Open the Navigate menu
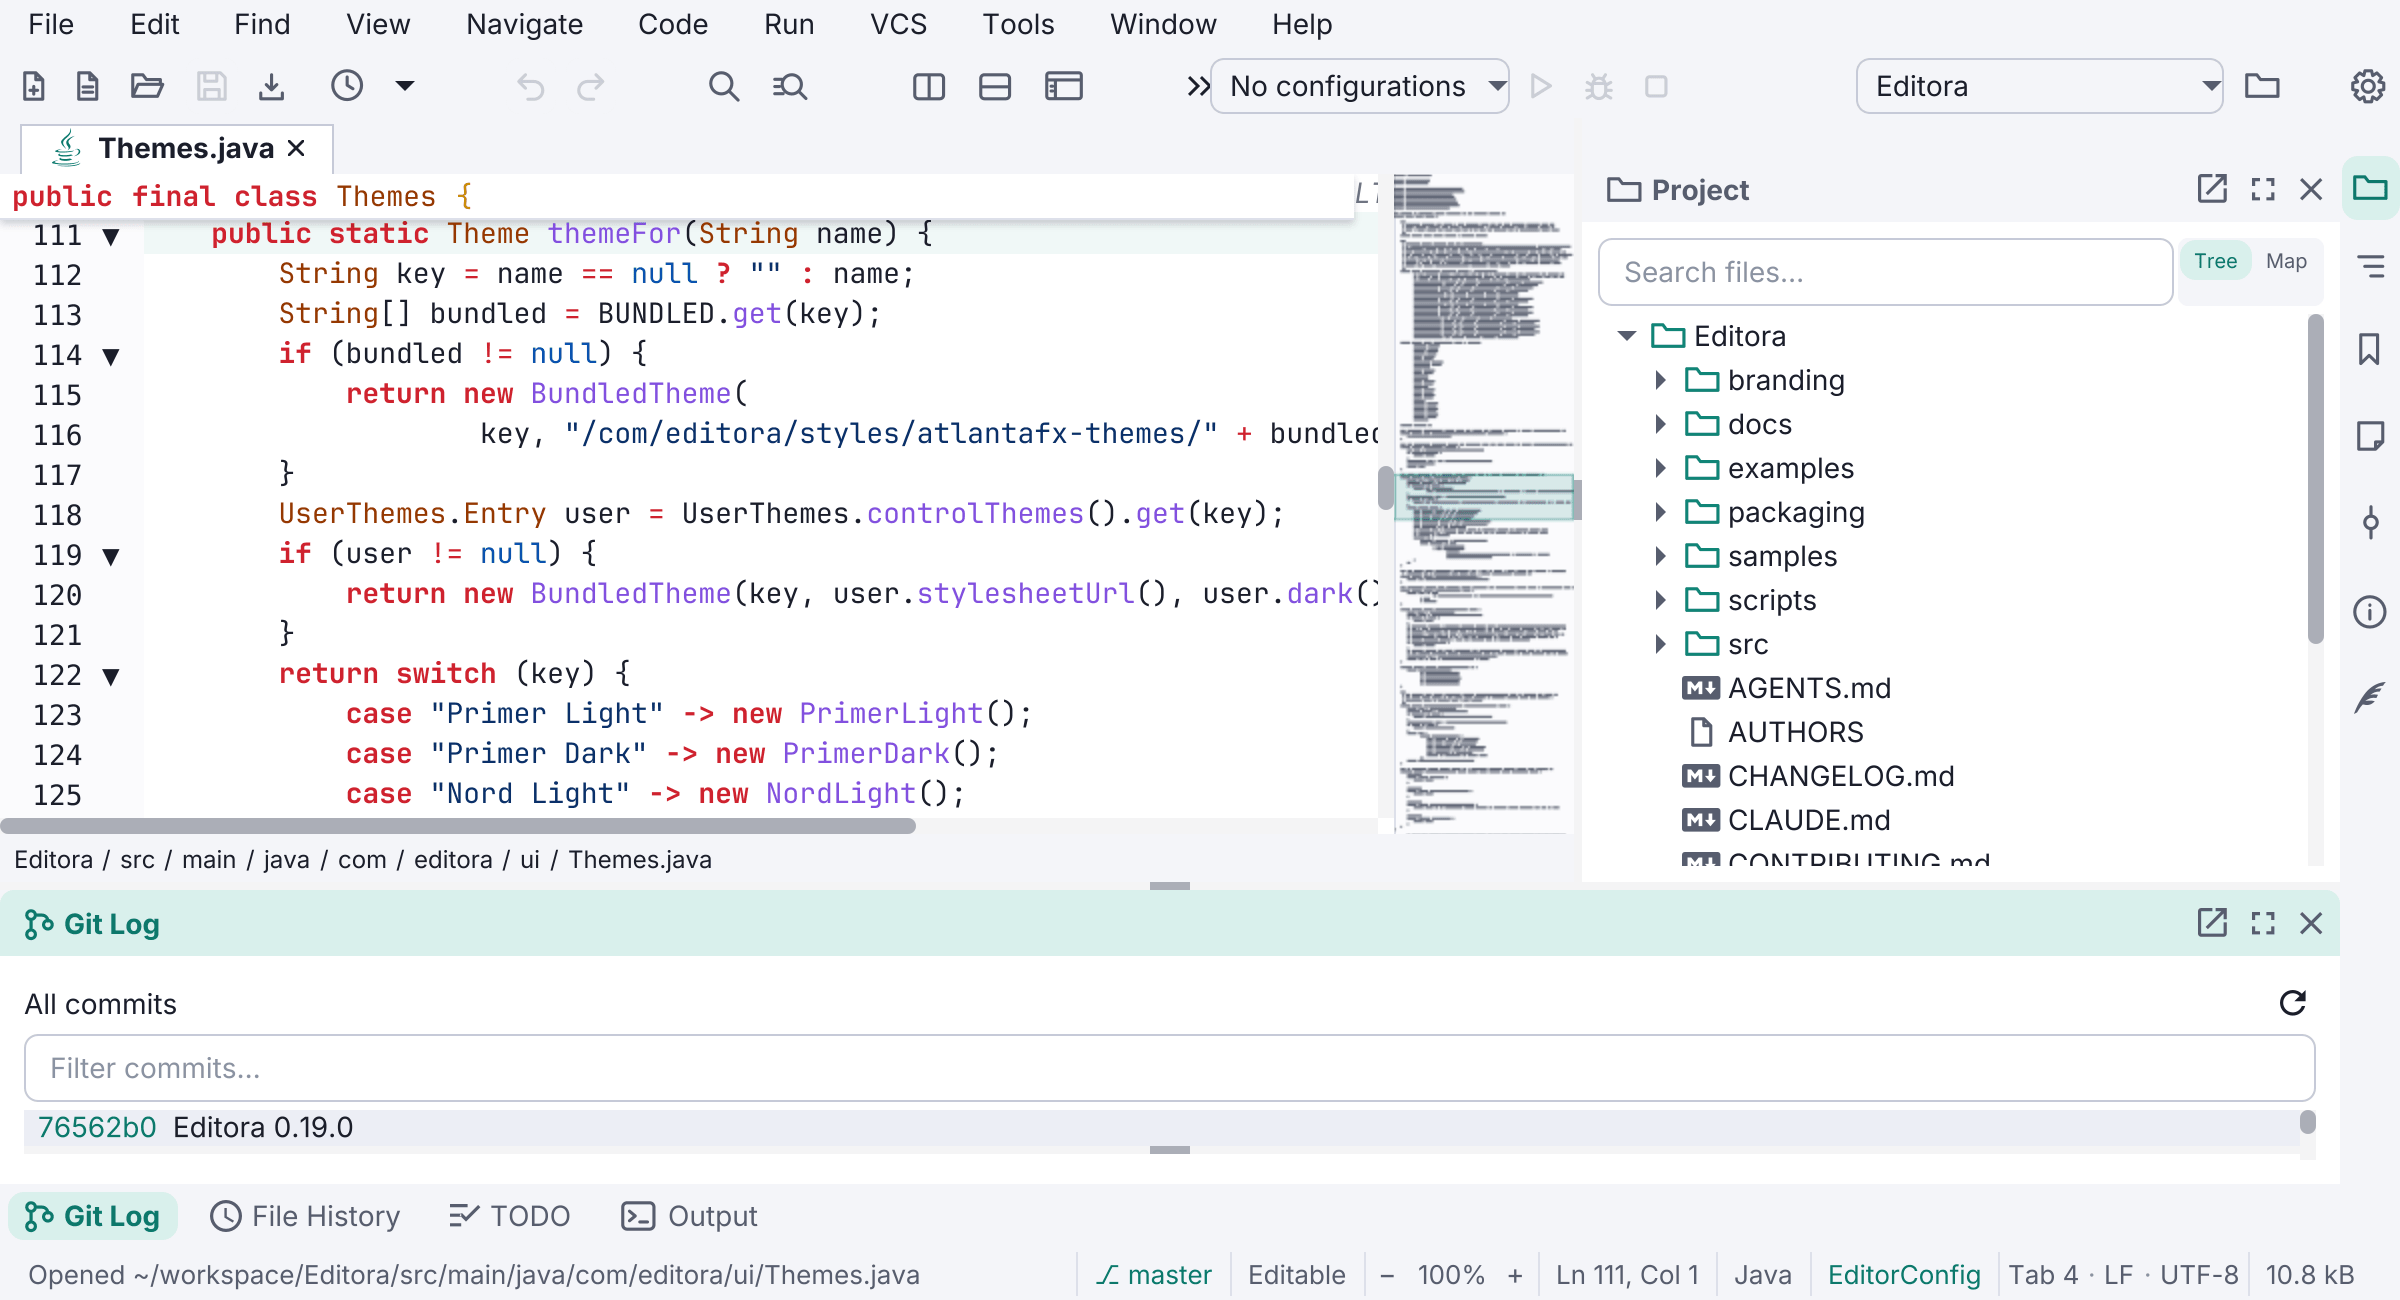This screenshot has height=1300, width=2400. [524, 24]
